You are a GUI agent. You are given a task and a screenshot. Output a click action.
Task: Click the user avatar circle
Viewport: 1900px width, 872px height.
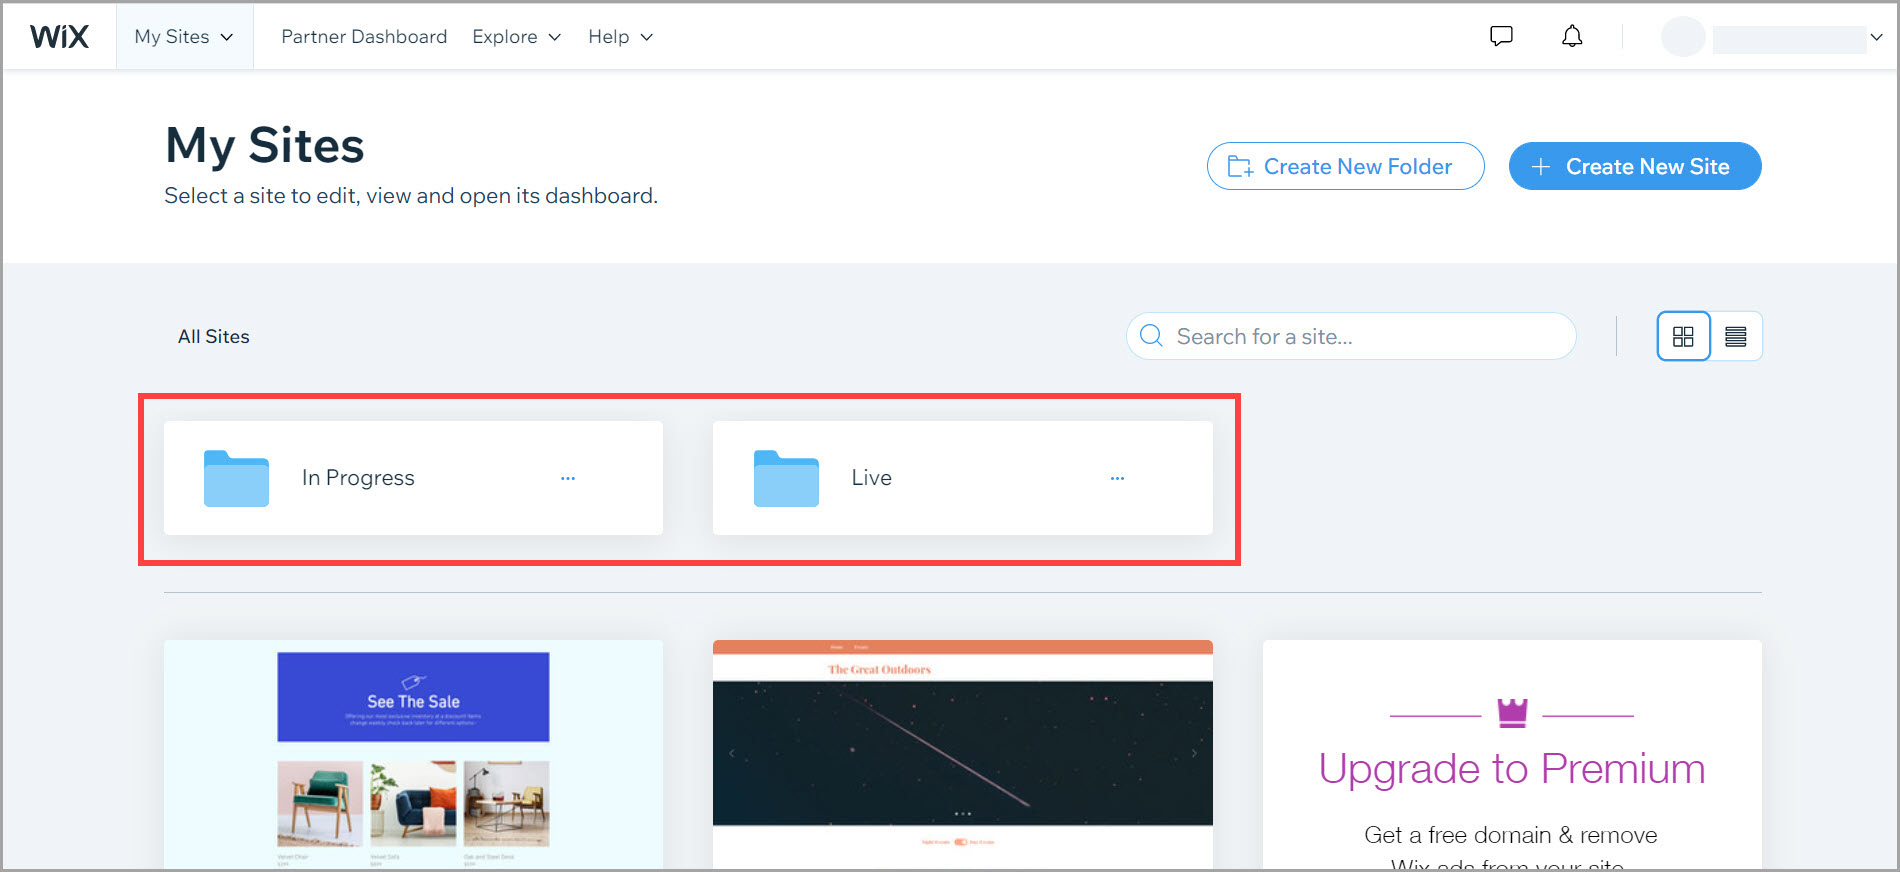click(x=1683, y=37)
